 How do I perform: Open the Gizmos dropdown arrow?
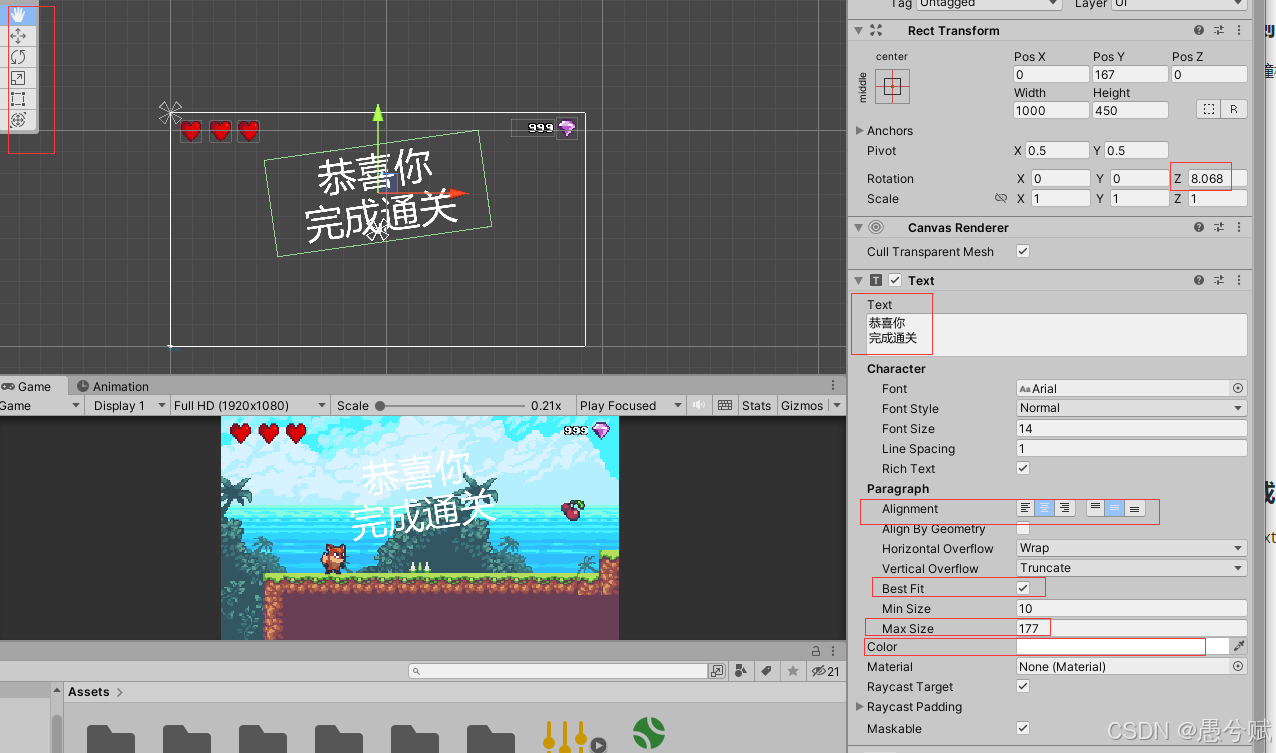pos(837,405)
